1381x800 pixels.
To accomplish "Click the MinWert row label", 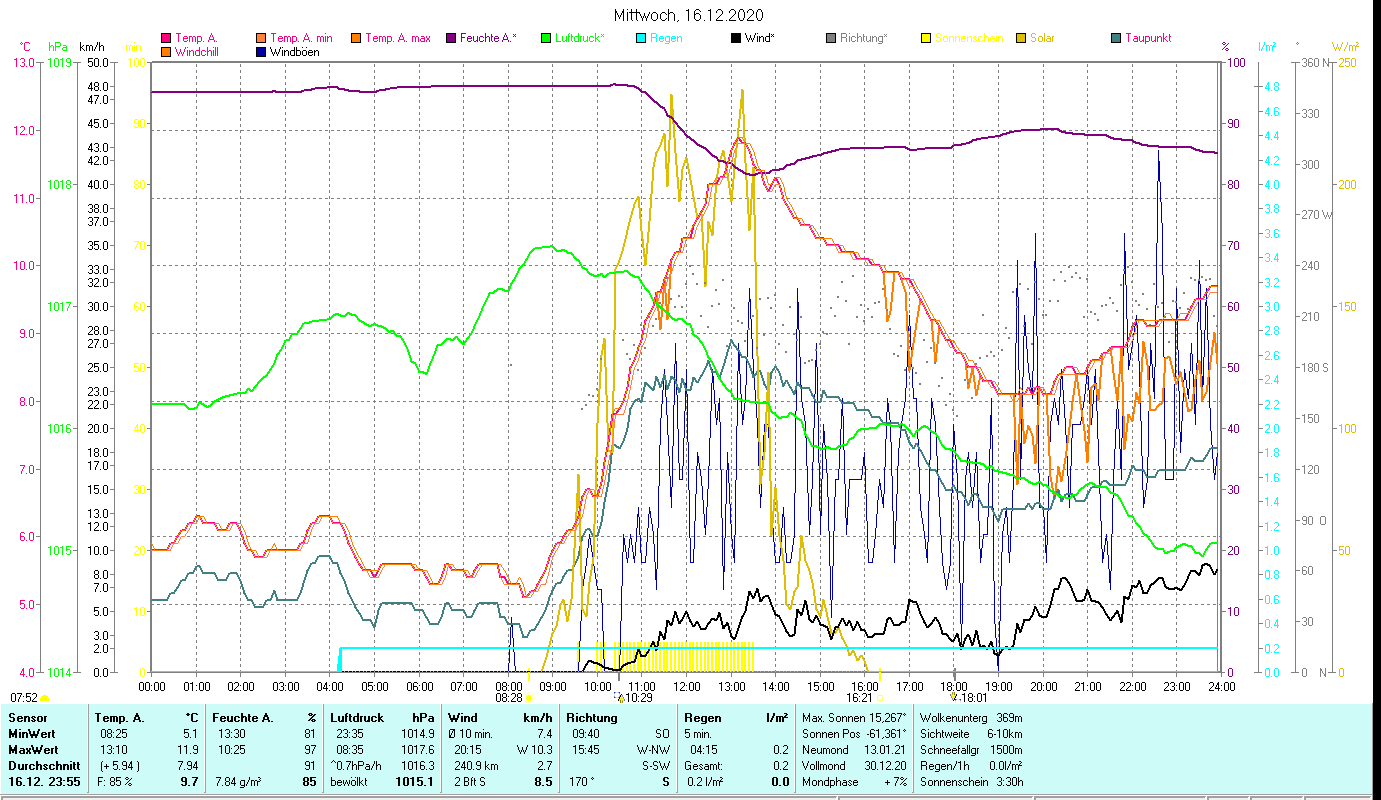I will pos(31,734).
